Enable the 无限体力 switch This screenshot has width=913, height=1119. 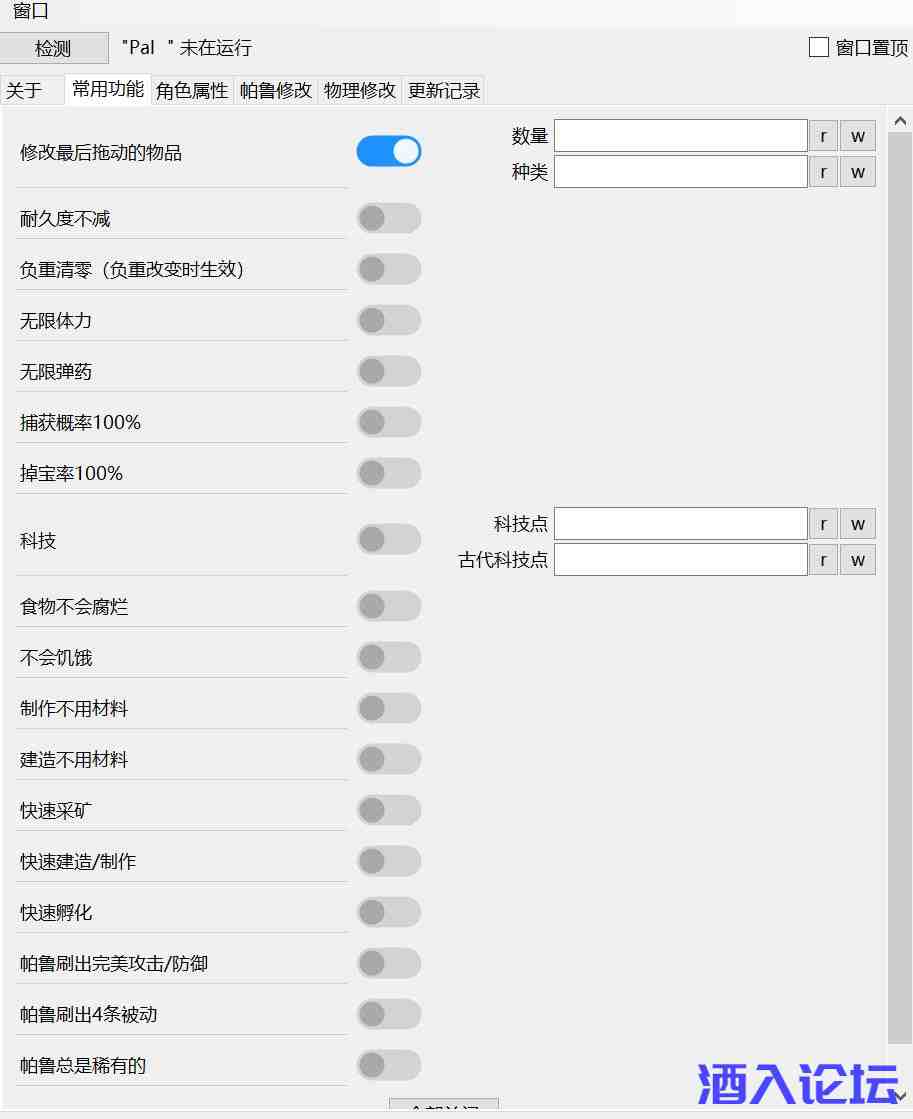coord(389,321)
